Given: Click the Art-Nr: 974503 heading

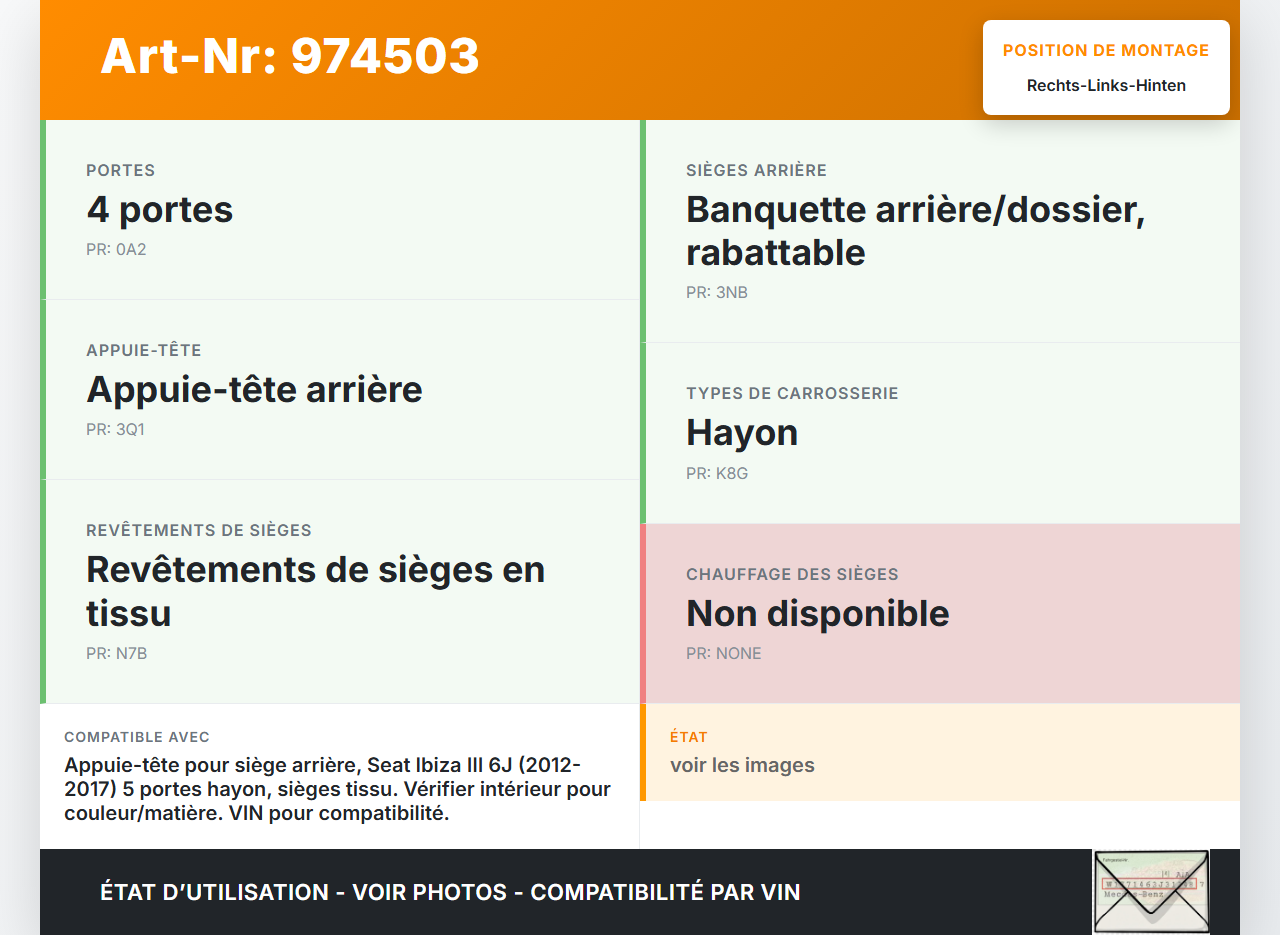Looking at the screenshot, I should point(290,56).
